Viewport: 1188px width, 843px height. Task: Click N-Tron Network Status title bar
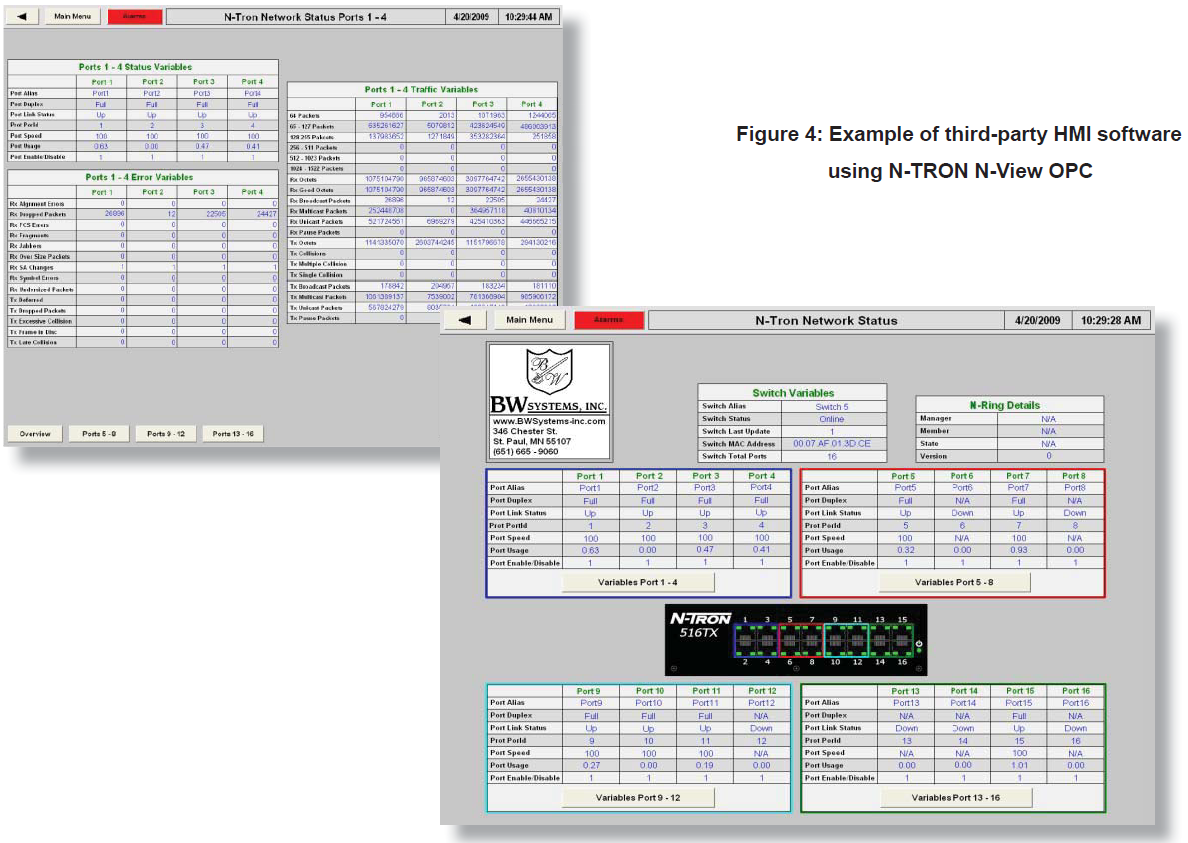[826, 320]
